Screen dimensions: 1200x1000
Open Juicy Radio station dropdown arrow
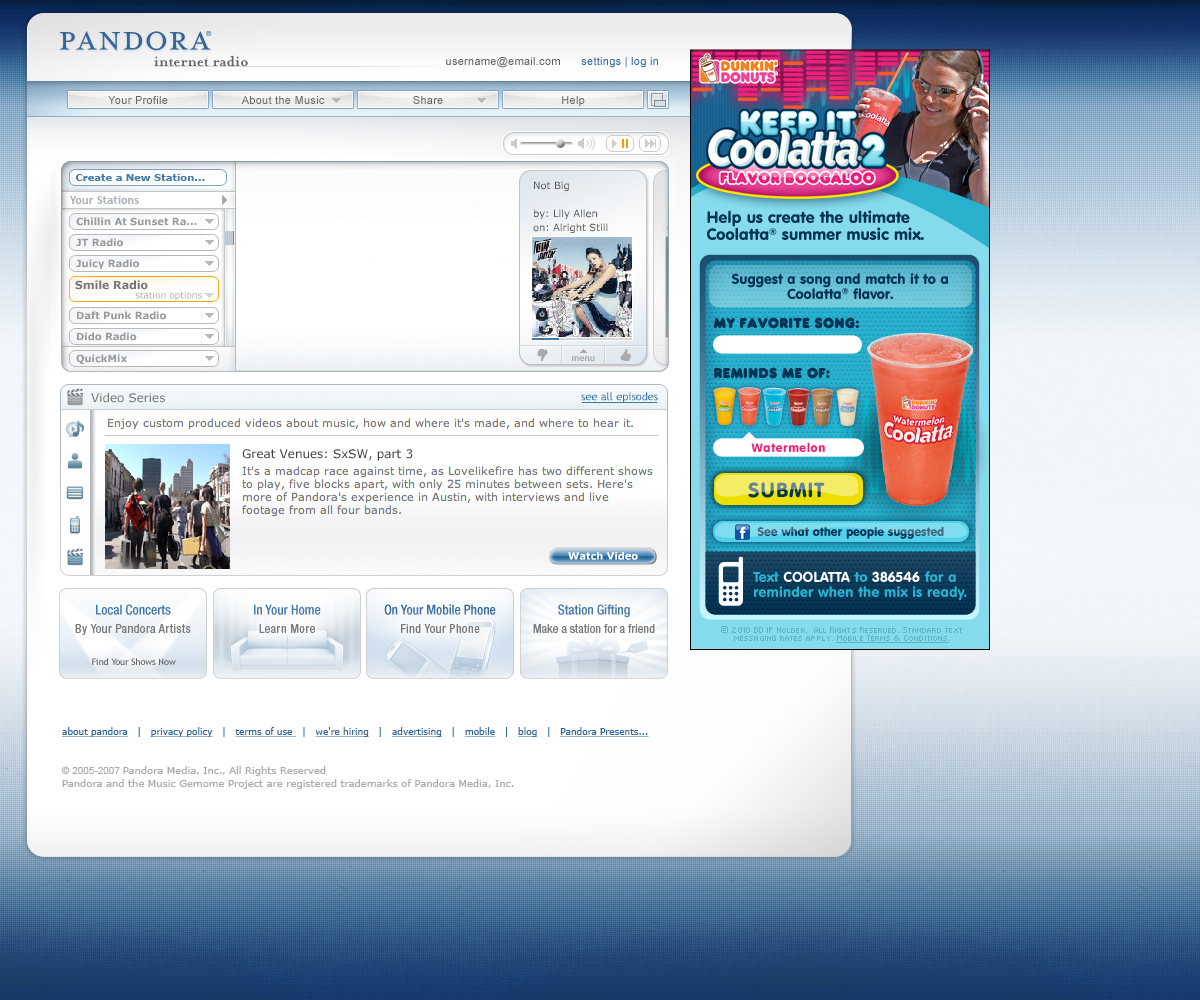[x=209, y=263]
